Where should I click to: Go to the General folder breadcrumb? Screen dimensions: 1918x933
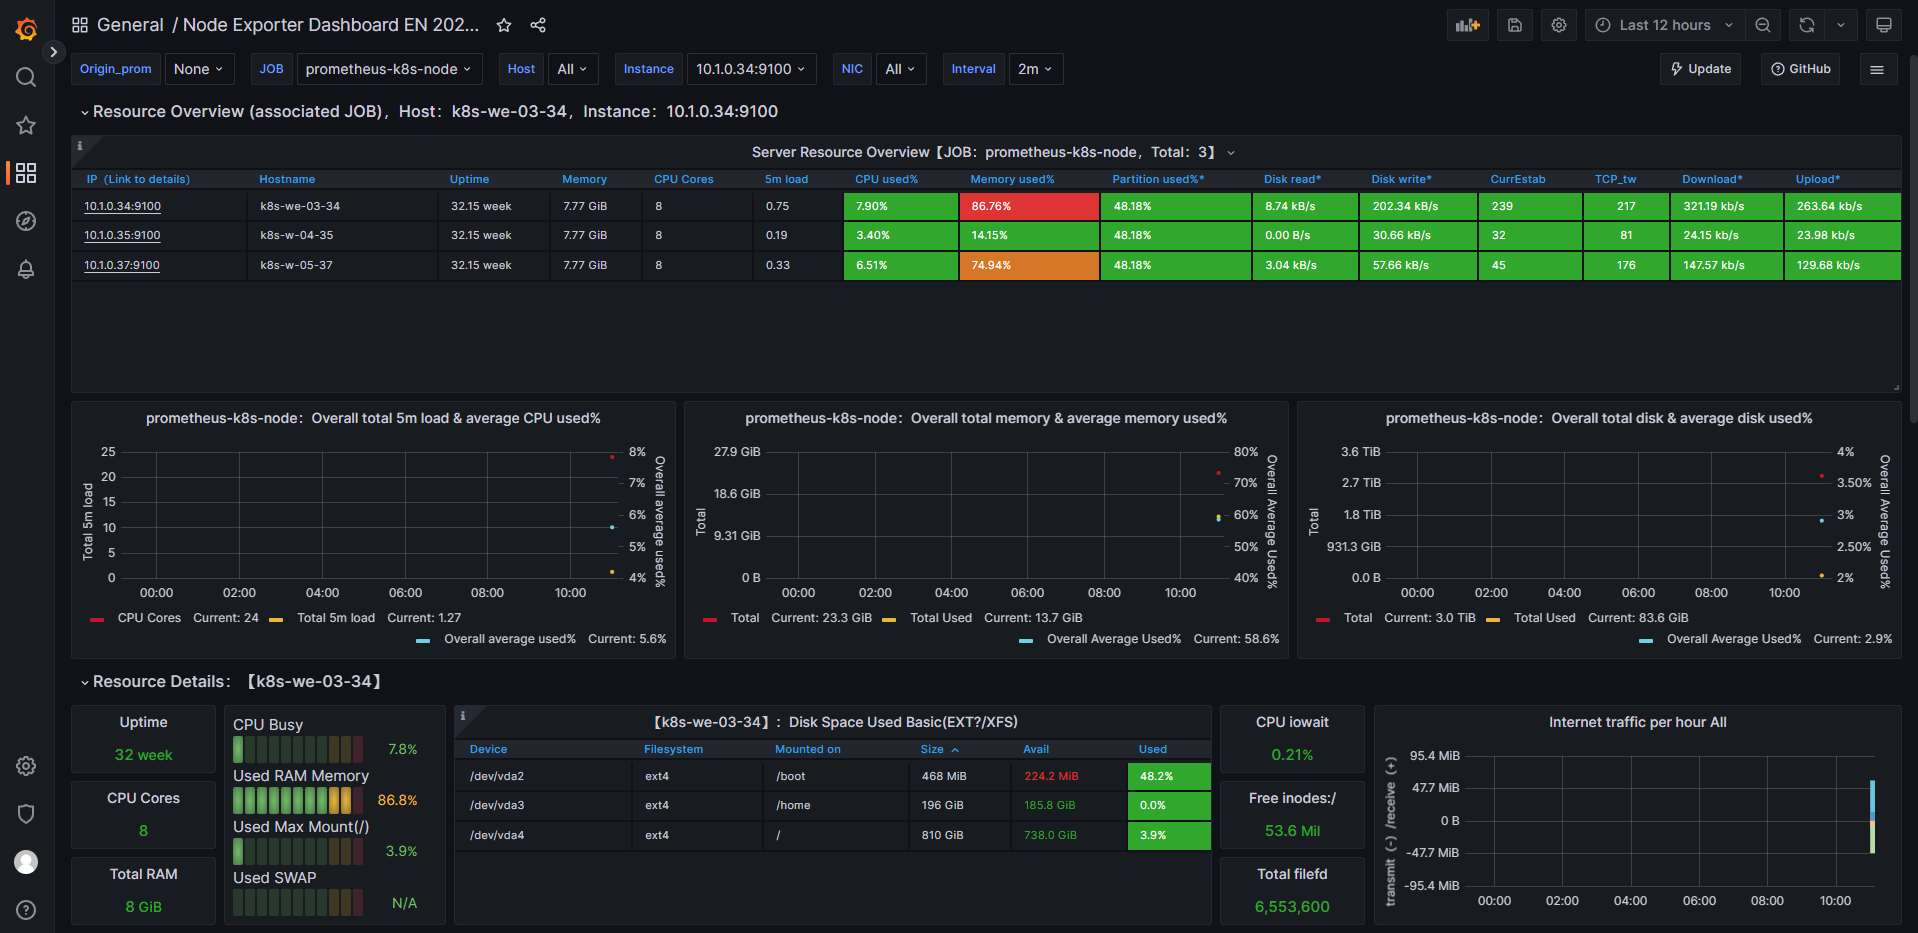[x=130, y=25]
